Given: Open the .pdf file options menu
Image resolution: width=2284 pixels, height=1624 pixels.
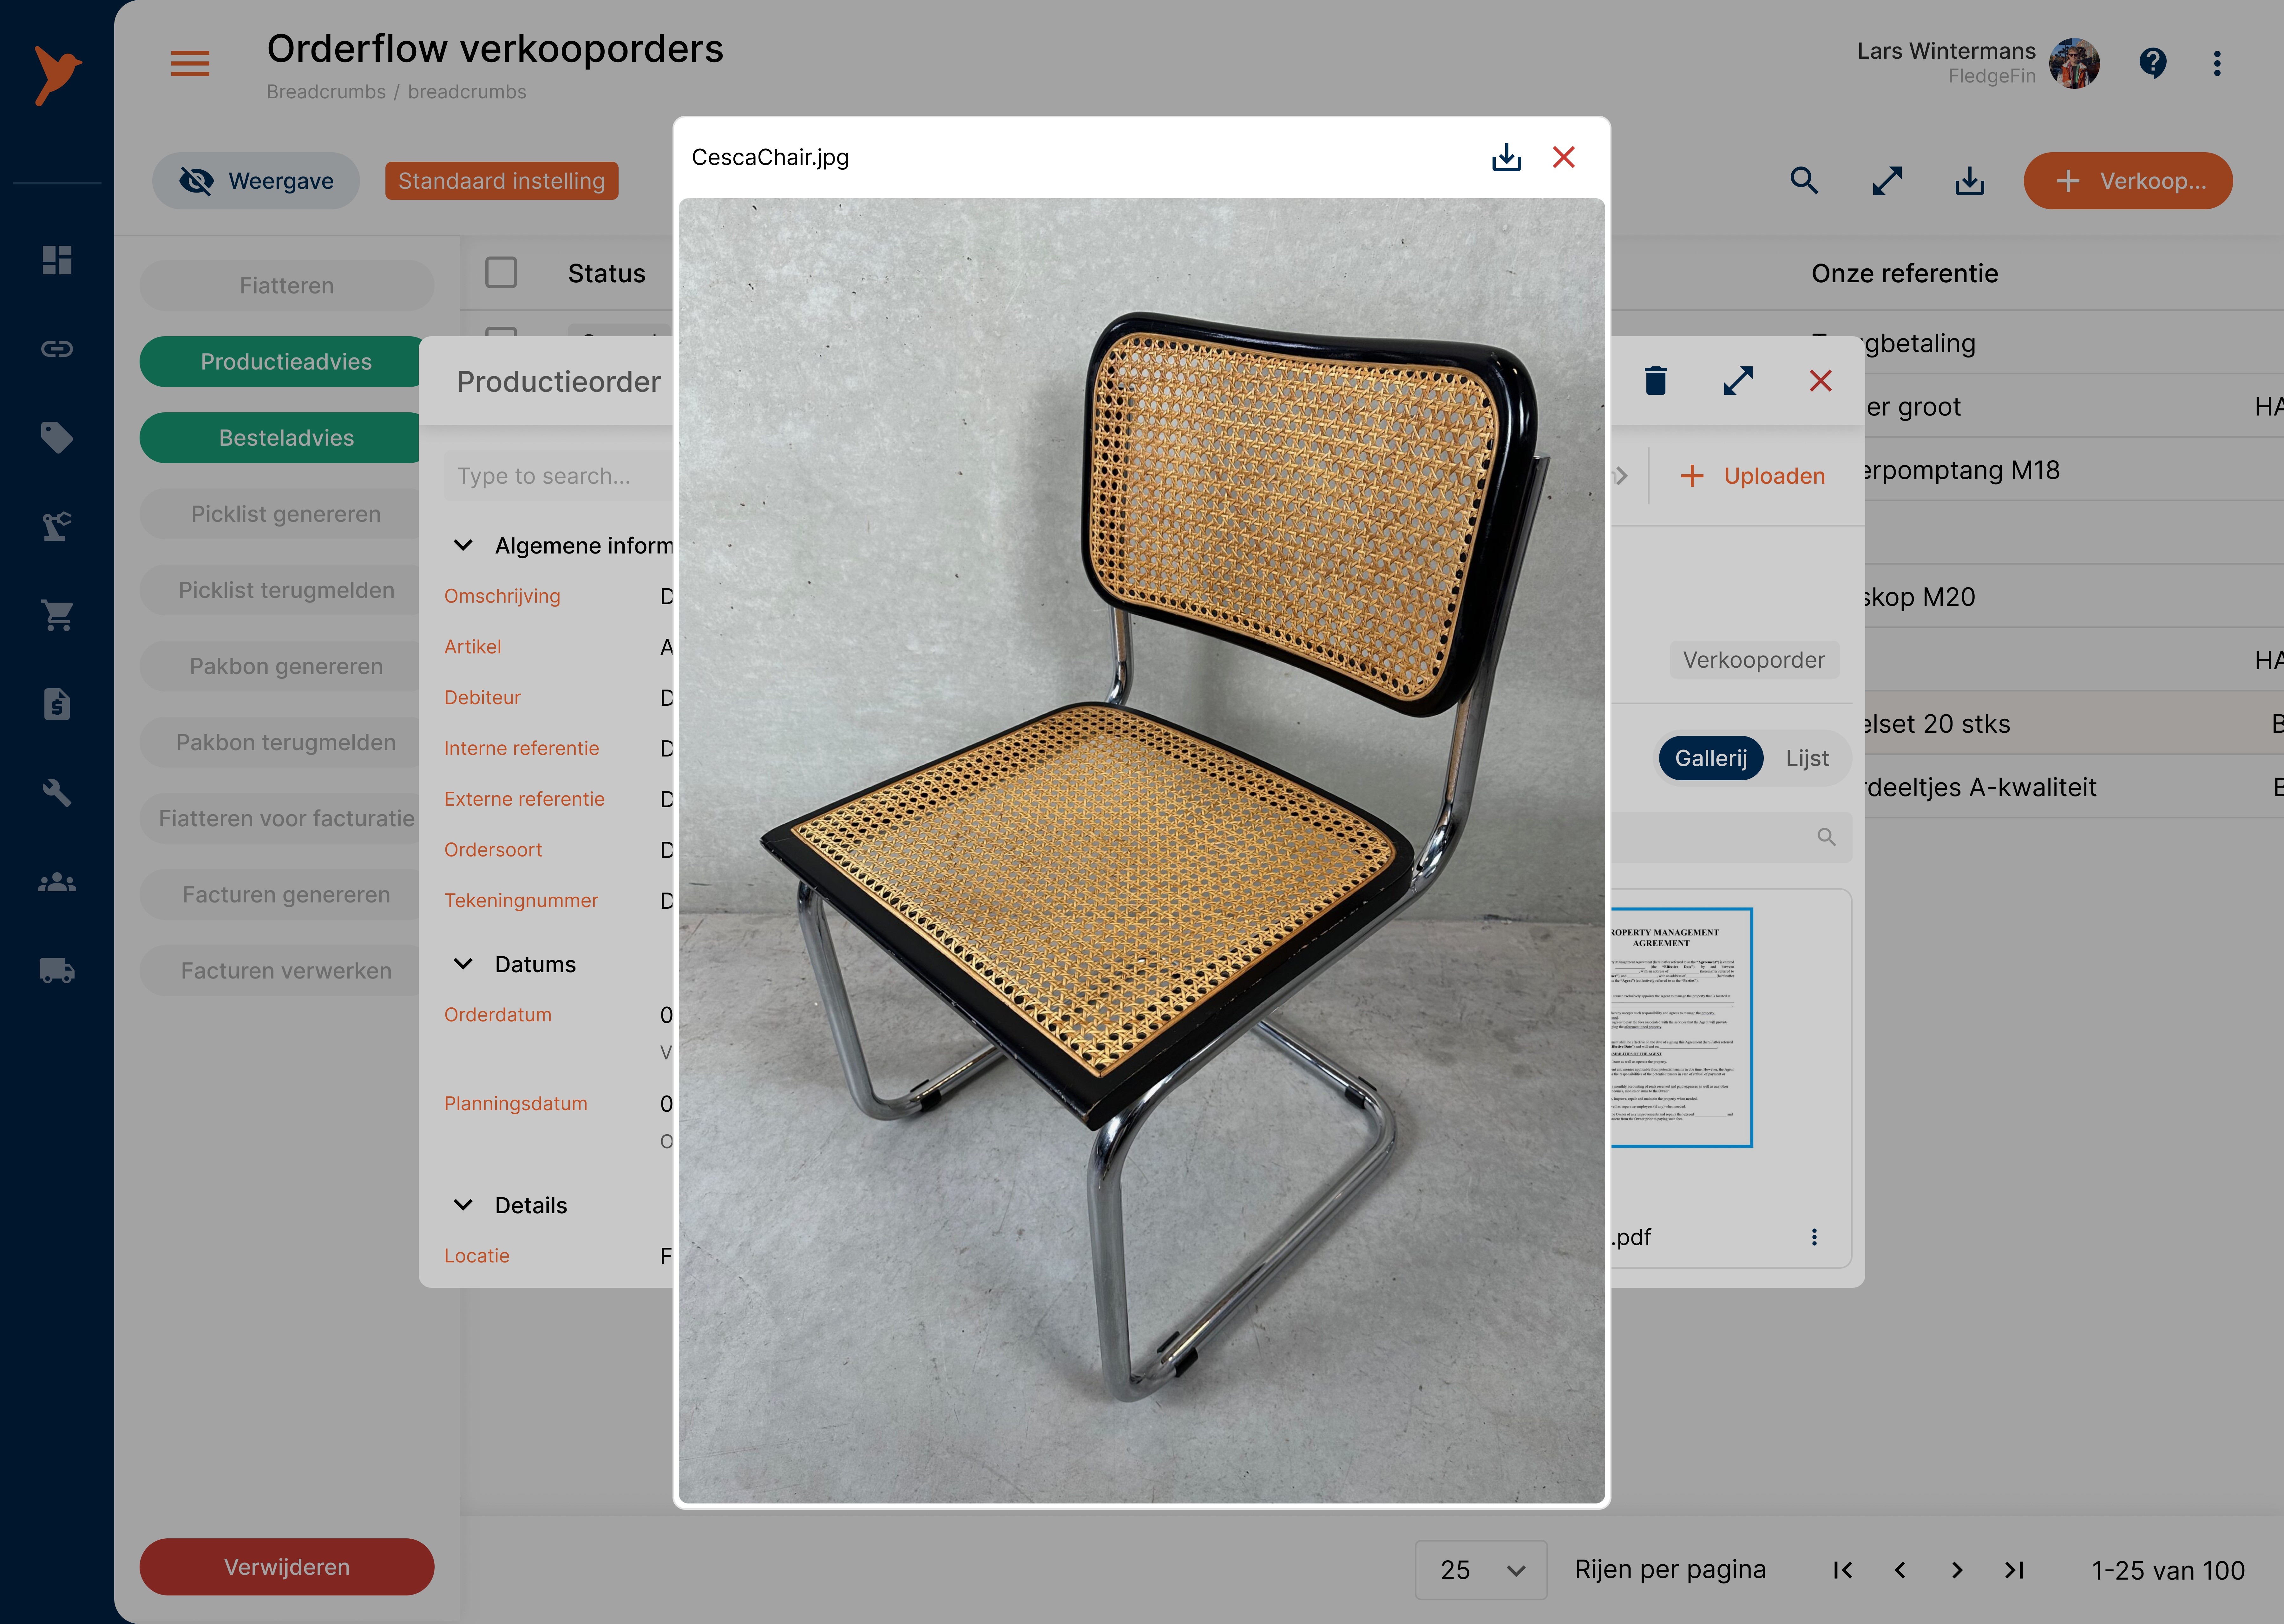Looking at the screenshot, I should click(x=1814, y=1237).
